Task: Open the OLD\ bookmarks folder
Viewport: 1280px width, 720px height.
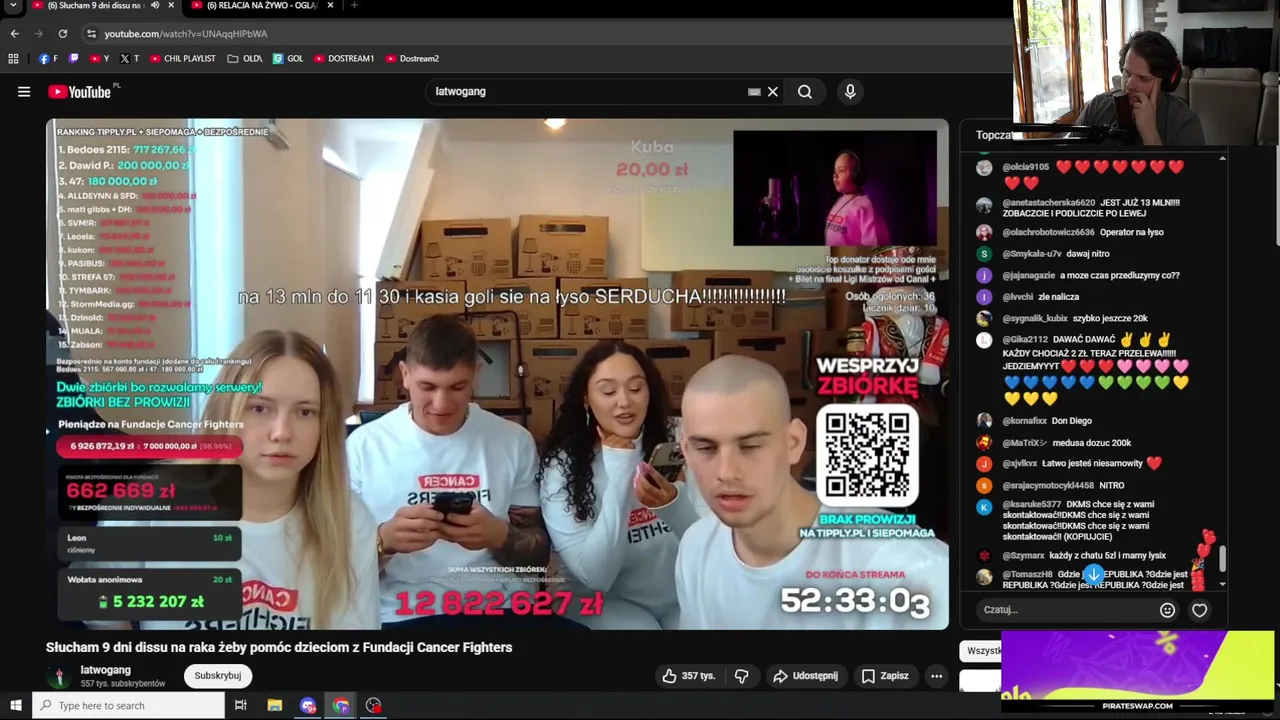Action: 245,59
